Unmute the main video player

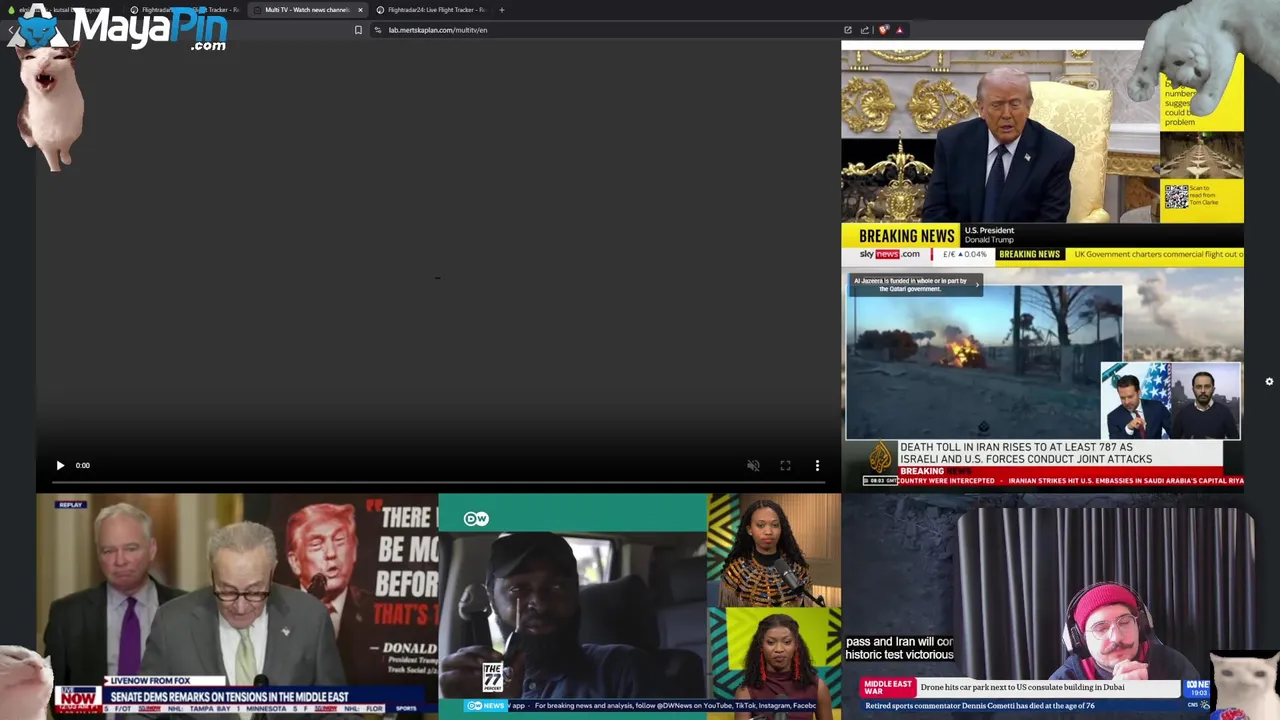click(754, 465)
